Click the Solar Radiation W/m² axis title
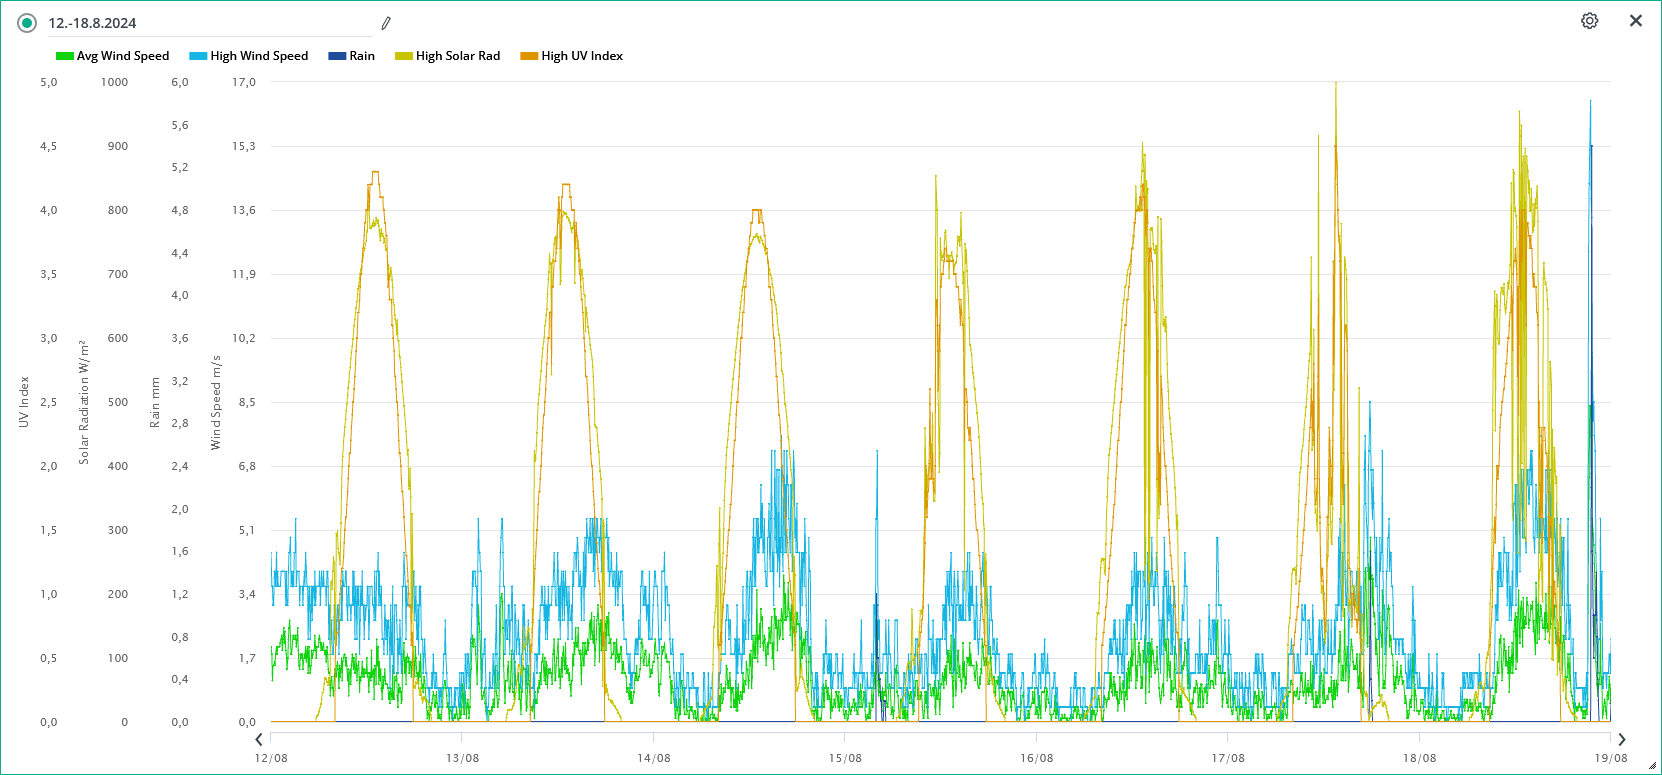 coord(84,402)
